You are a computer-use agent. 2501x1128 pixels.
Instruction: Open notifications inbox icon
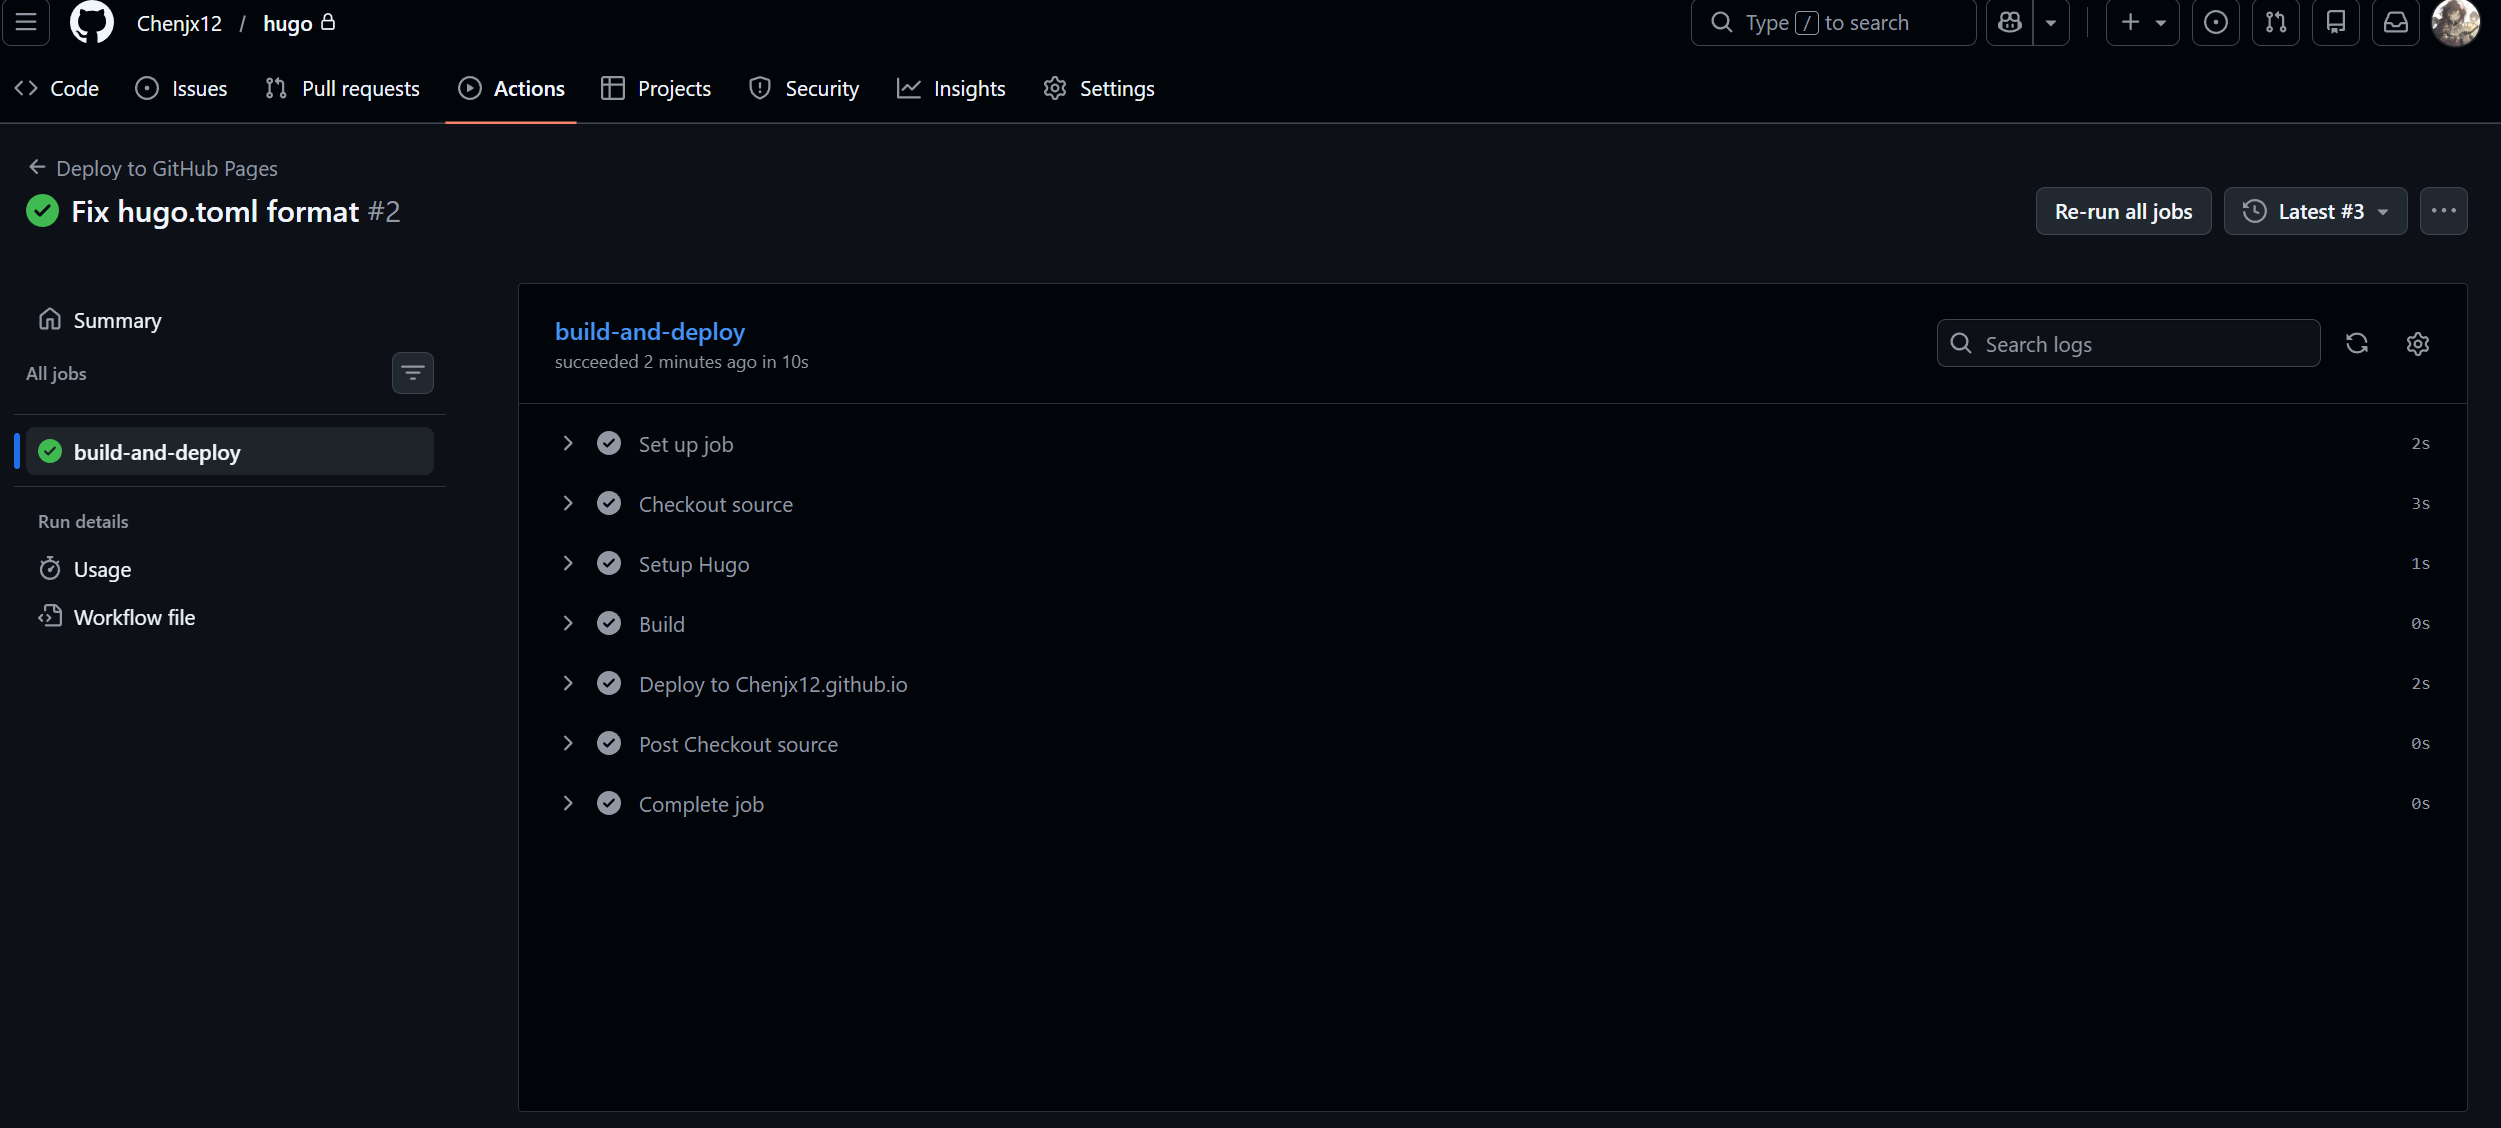click(2396, 22)
